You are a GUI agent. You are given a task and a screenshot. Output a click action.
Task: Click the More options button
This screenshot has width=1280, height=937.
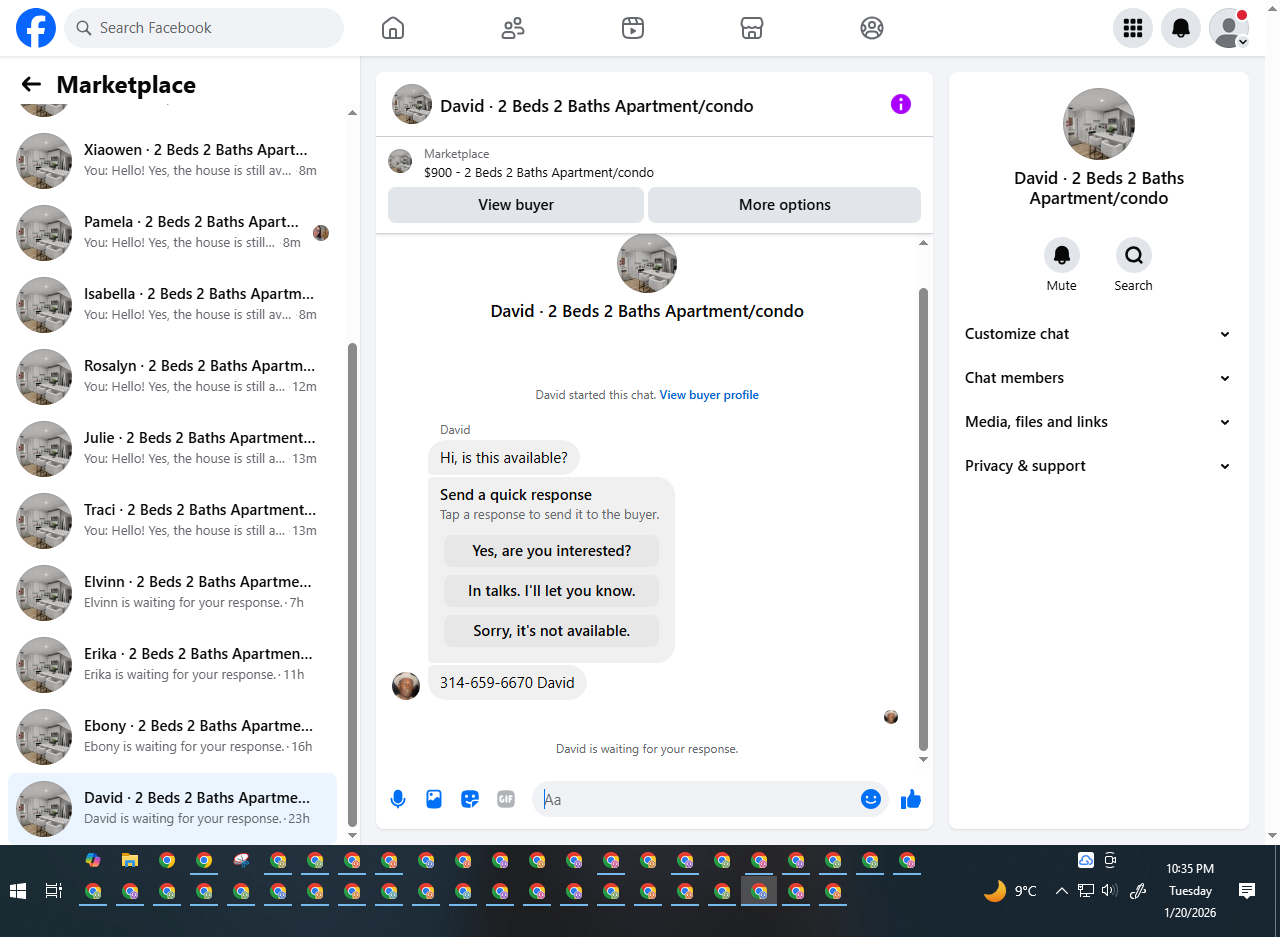785,205
